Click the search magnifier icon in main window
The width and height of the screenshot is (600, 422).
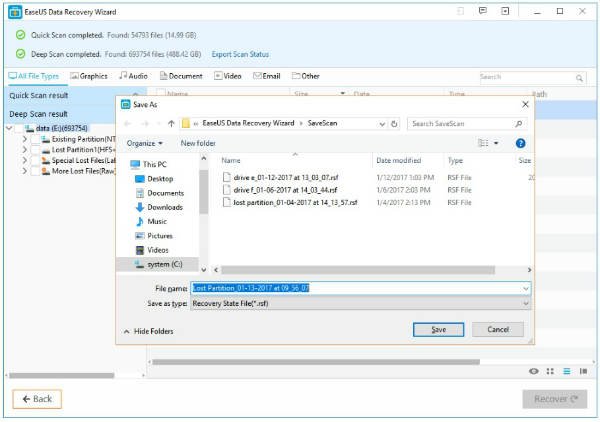click(579, 78)
